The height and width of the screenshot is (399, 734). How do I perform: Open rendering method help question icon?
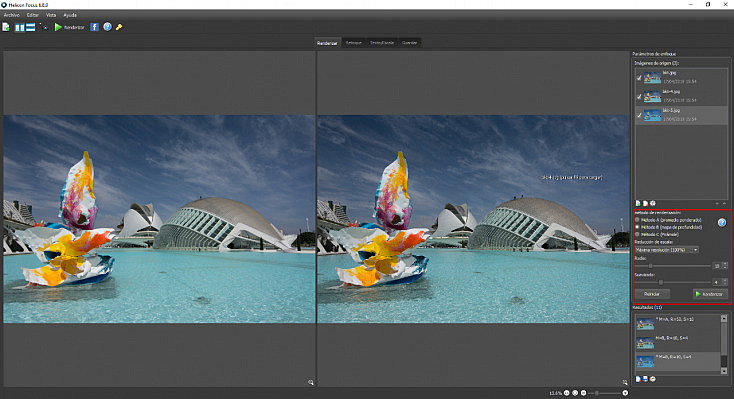tap(722, 223)
